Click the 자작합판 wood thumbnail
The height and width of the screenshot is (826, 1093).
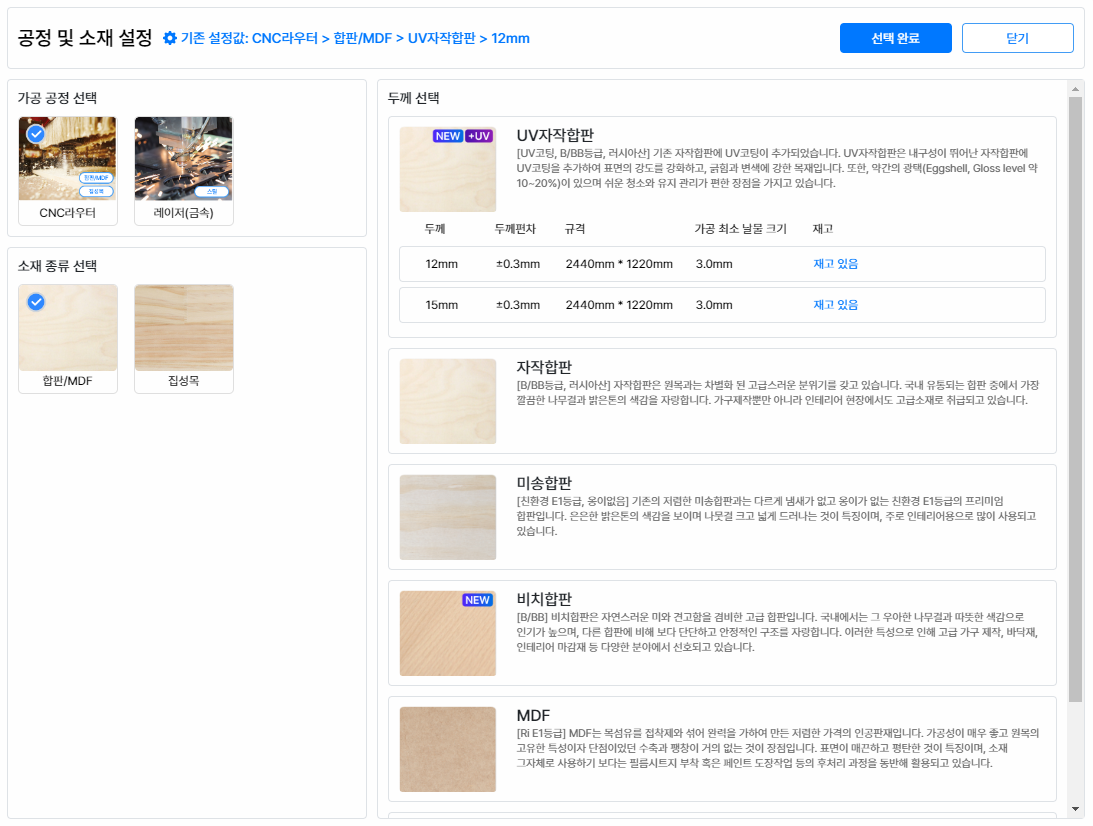448,401
